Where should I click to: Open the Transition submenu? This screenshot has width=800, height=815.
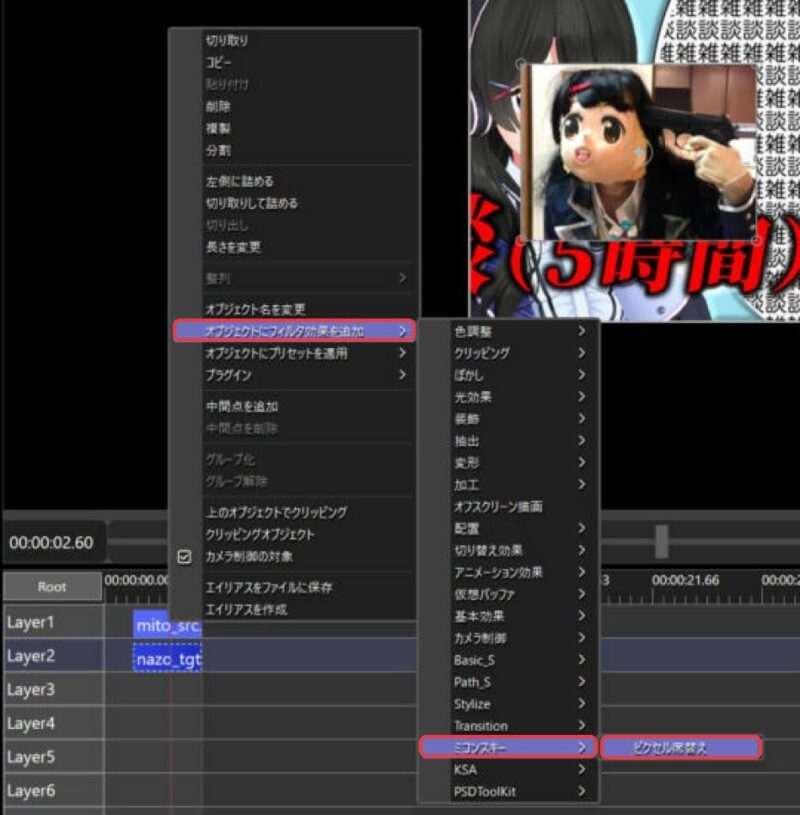point(508,726)
